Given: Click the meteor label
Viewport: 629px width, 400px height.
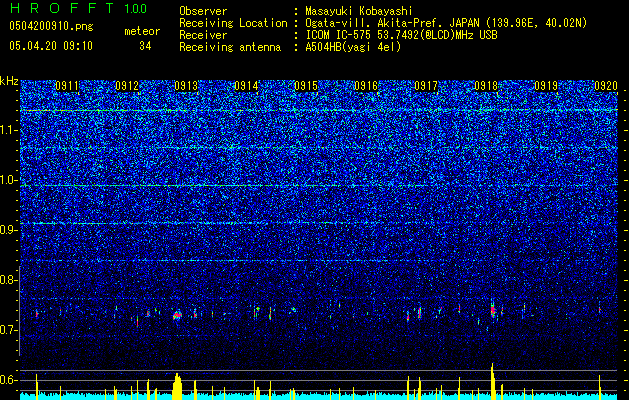Looking at the screenshot, I should coord(142,31).
